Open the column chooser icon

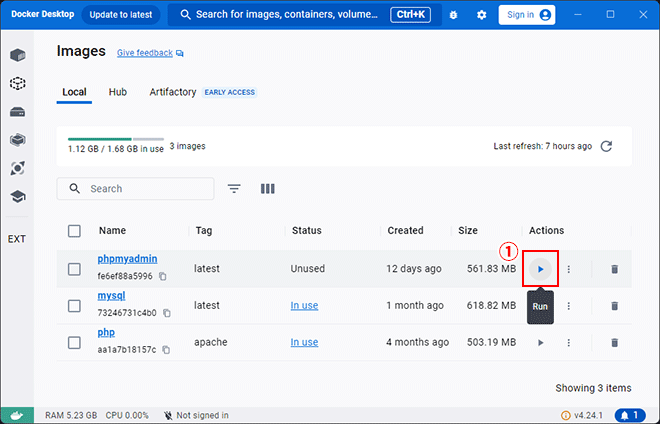(x=267, y=189)
